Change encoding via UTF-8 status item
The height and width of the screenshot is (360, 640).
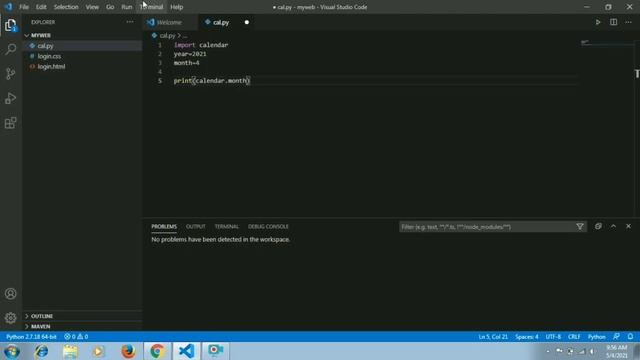[x=553, y=337]
